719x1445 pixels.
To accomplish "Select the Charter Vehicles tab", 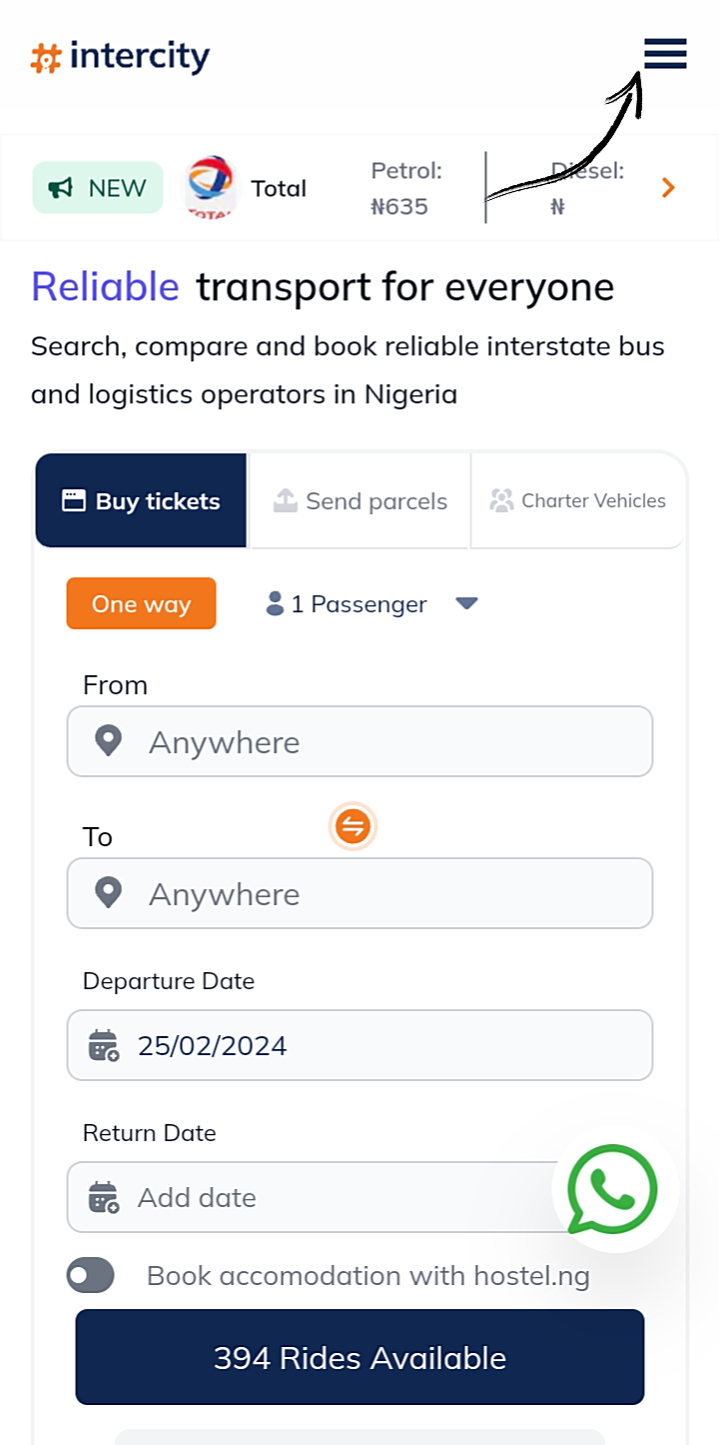I will [x=578, y=501].
